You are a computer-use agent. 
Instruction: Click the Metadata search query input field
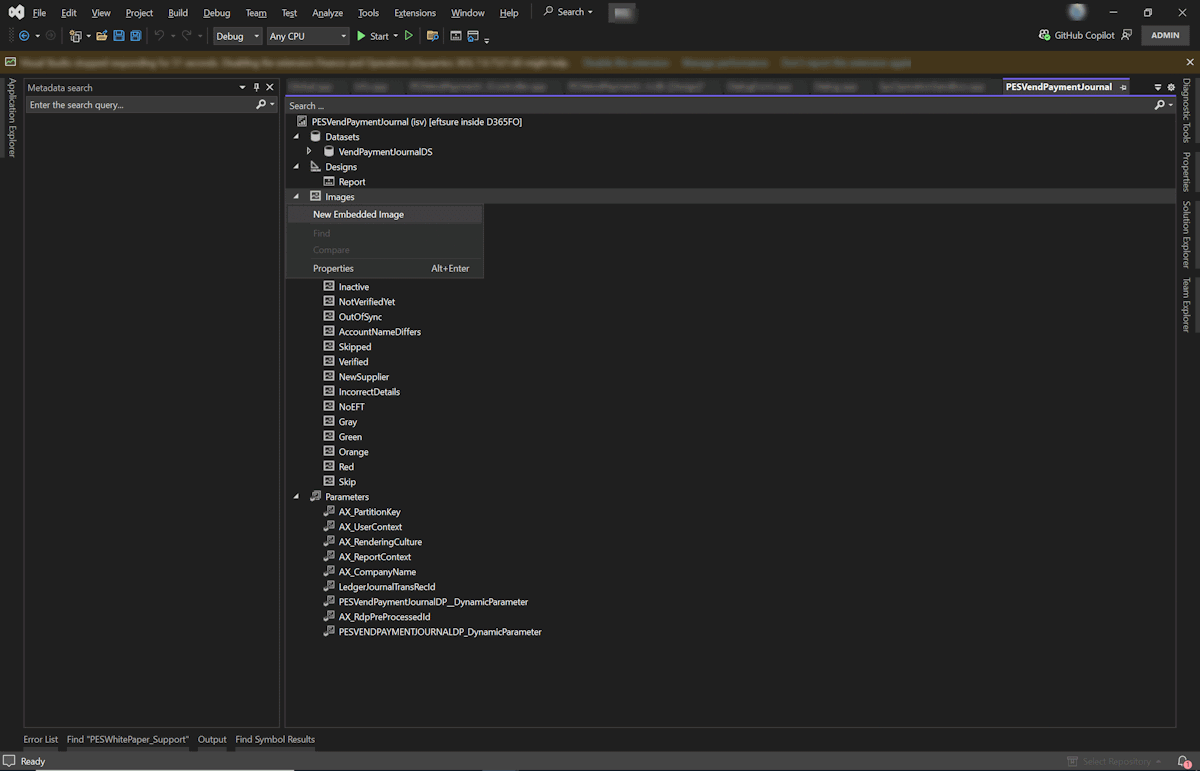(x=139, y=104)
